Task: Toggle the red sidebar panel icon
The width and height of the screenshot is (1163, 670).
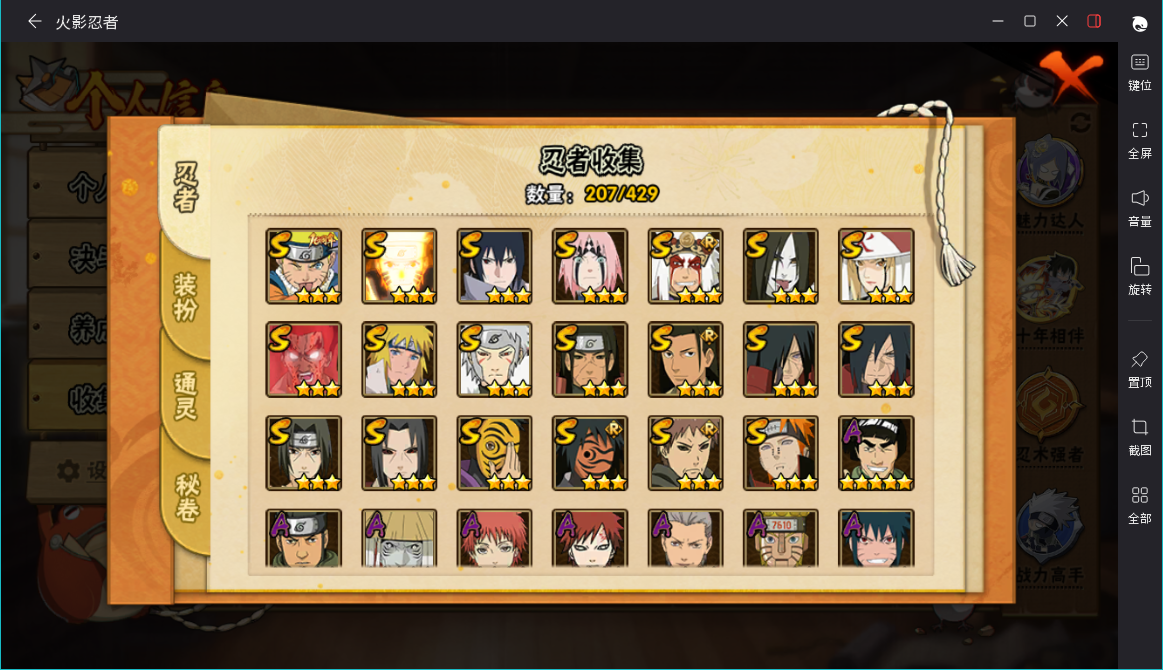Action: 1094,21
